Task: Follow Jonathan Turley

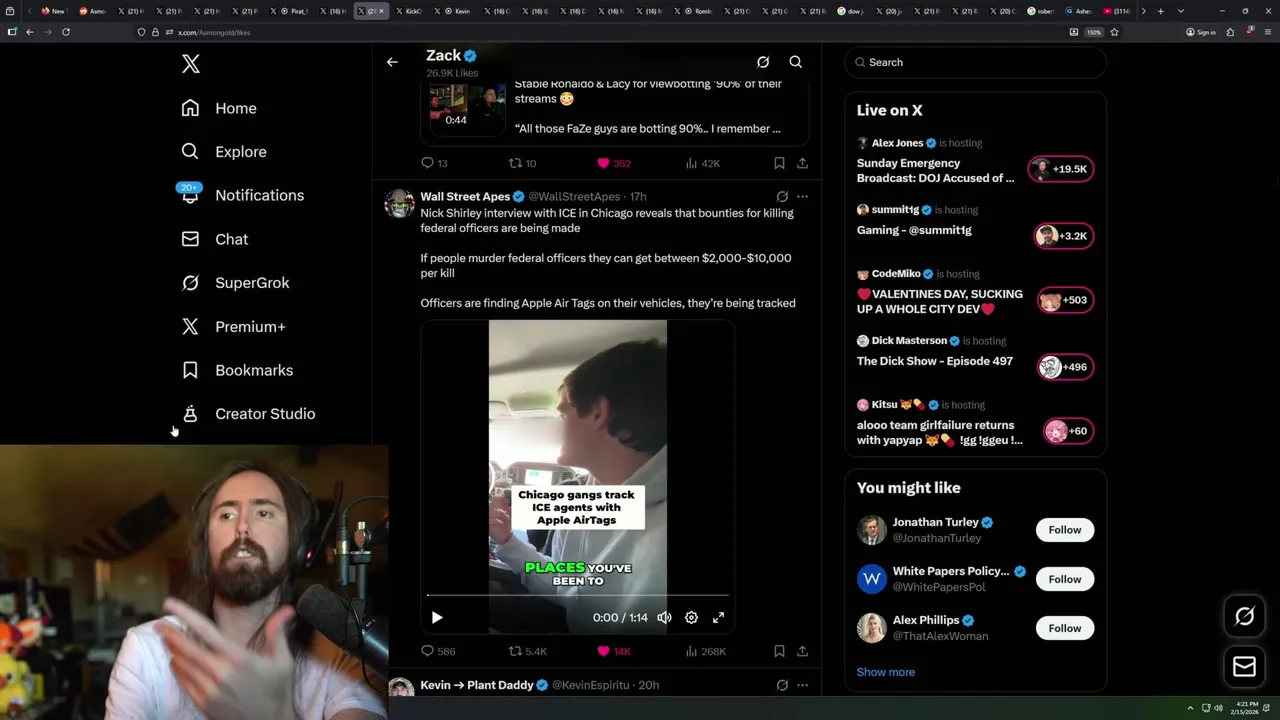Action: coord(1065,530)
